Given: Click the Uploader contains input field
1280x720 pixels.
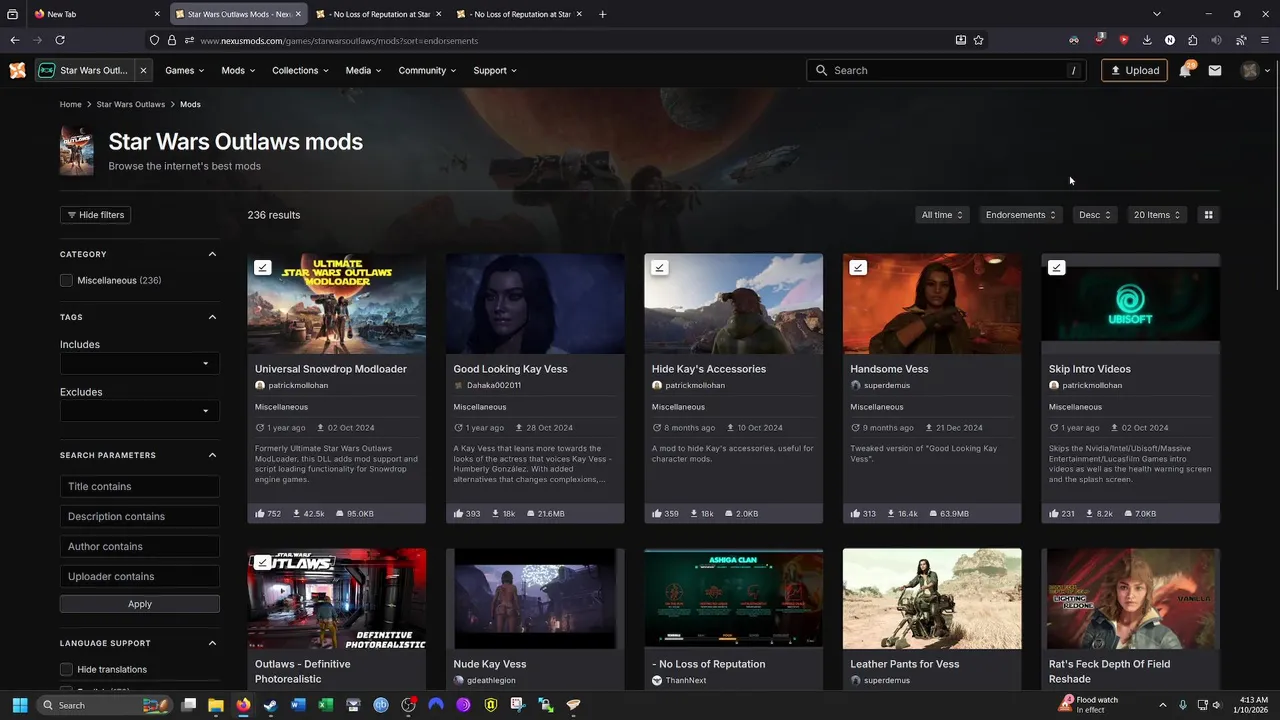Looking at the screenshot, I should [140, 576].
